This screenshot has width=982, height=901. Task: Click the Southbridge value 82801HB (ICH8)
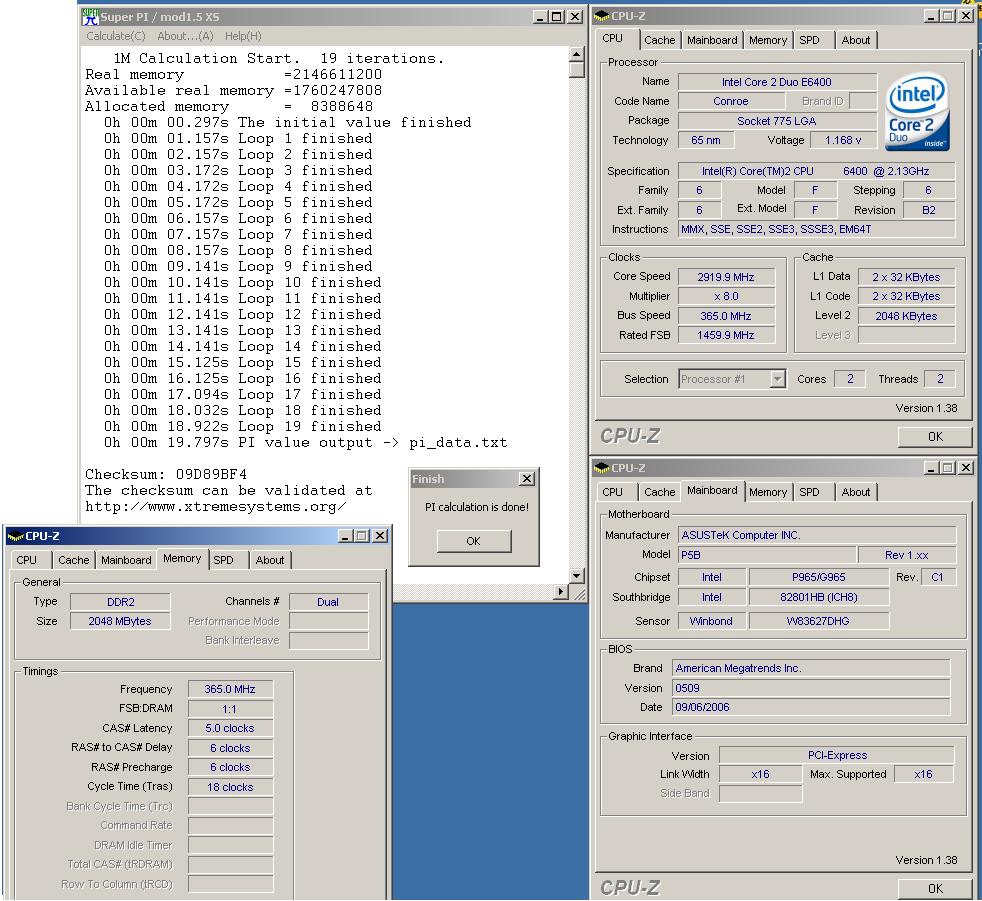tap(819, 597)
